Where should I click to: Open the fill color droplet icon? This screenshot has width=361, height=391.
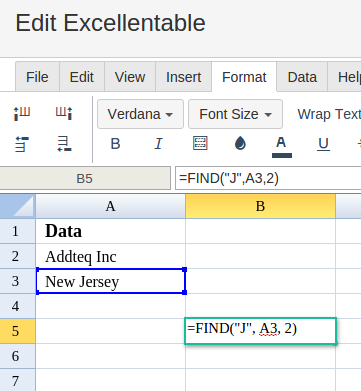point(240,144)
